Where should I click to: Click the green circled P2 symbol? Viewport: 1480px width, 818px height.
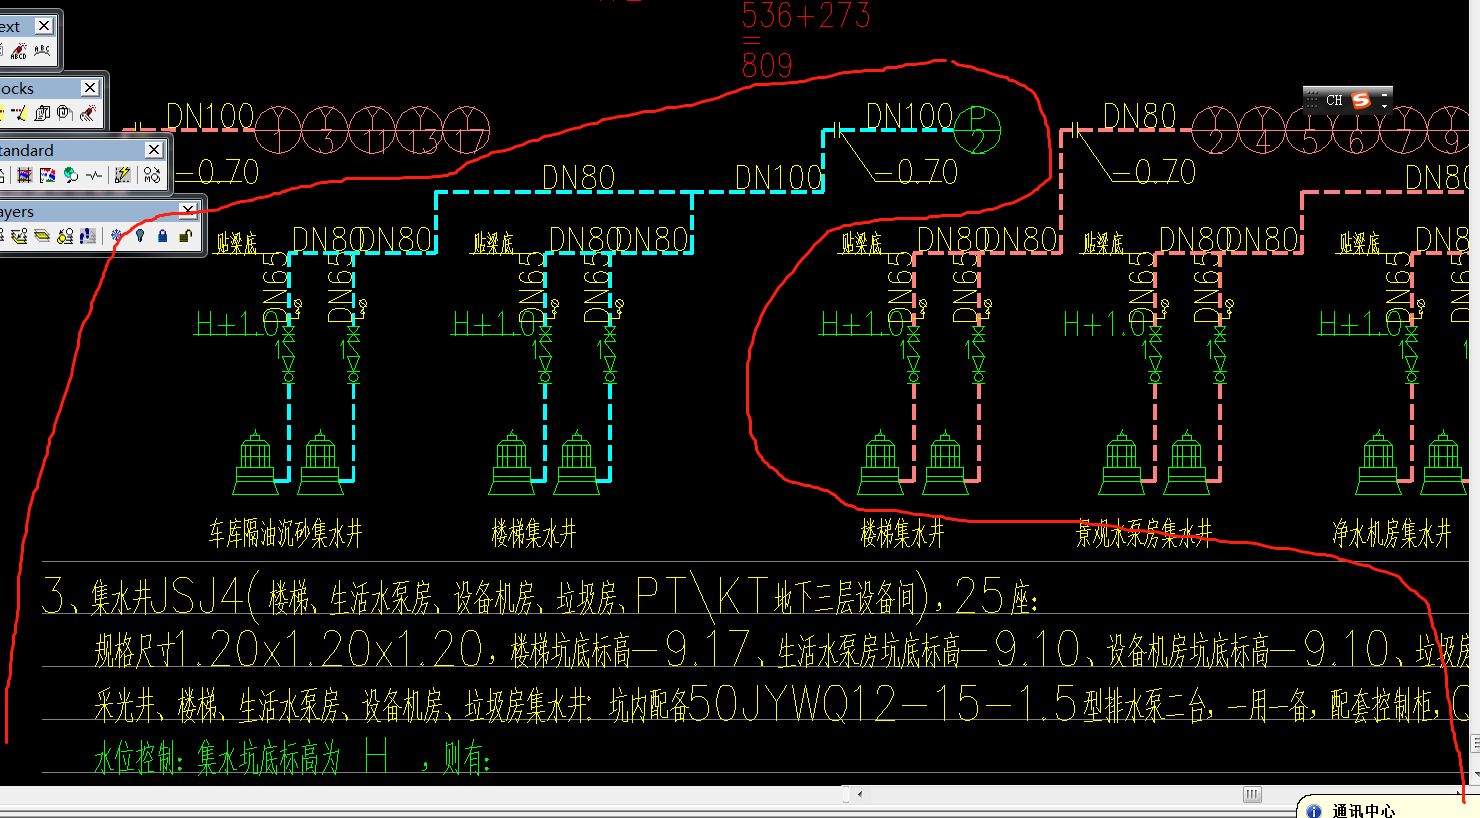point(977,130)
